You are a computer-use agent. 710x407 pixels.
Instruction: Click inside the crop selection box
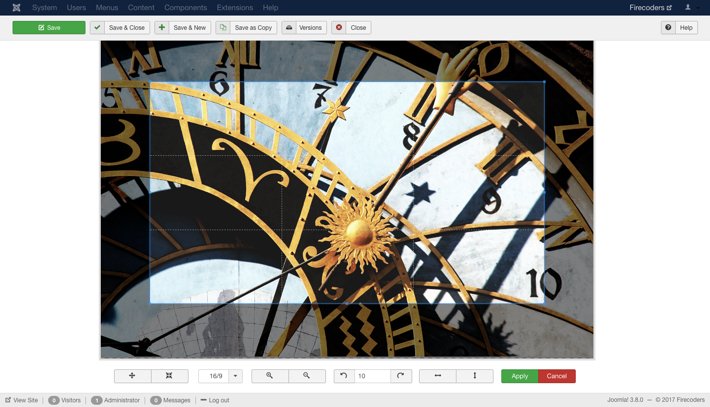tap(347, 192)
